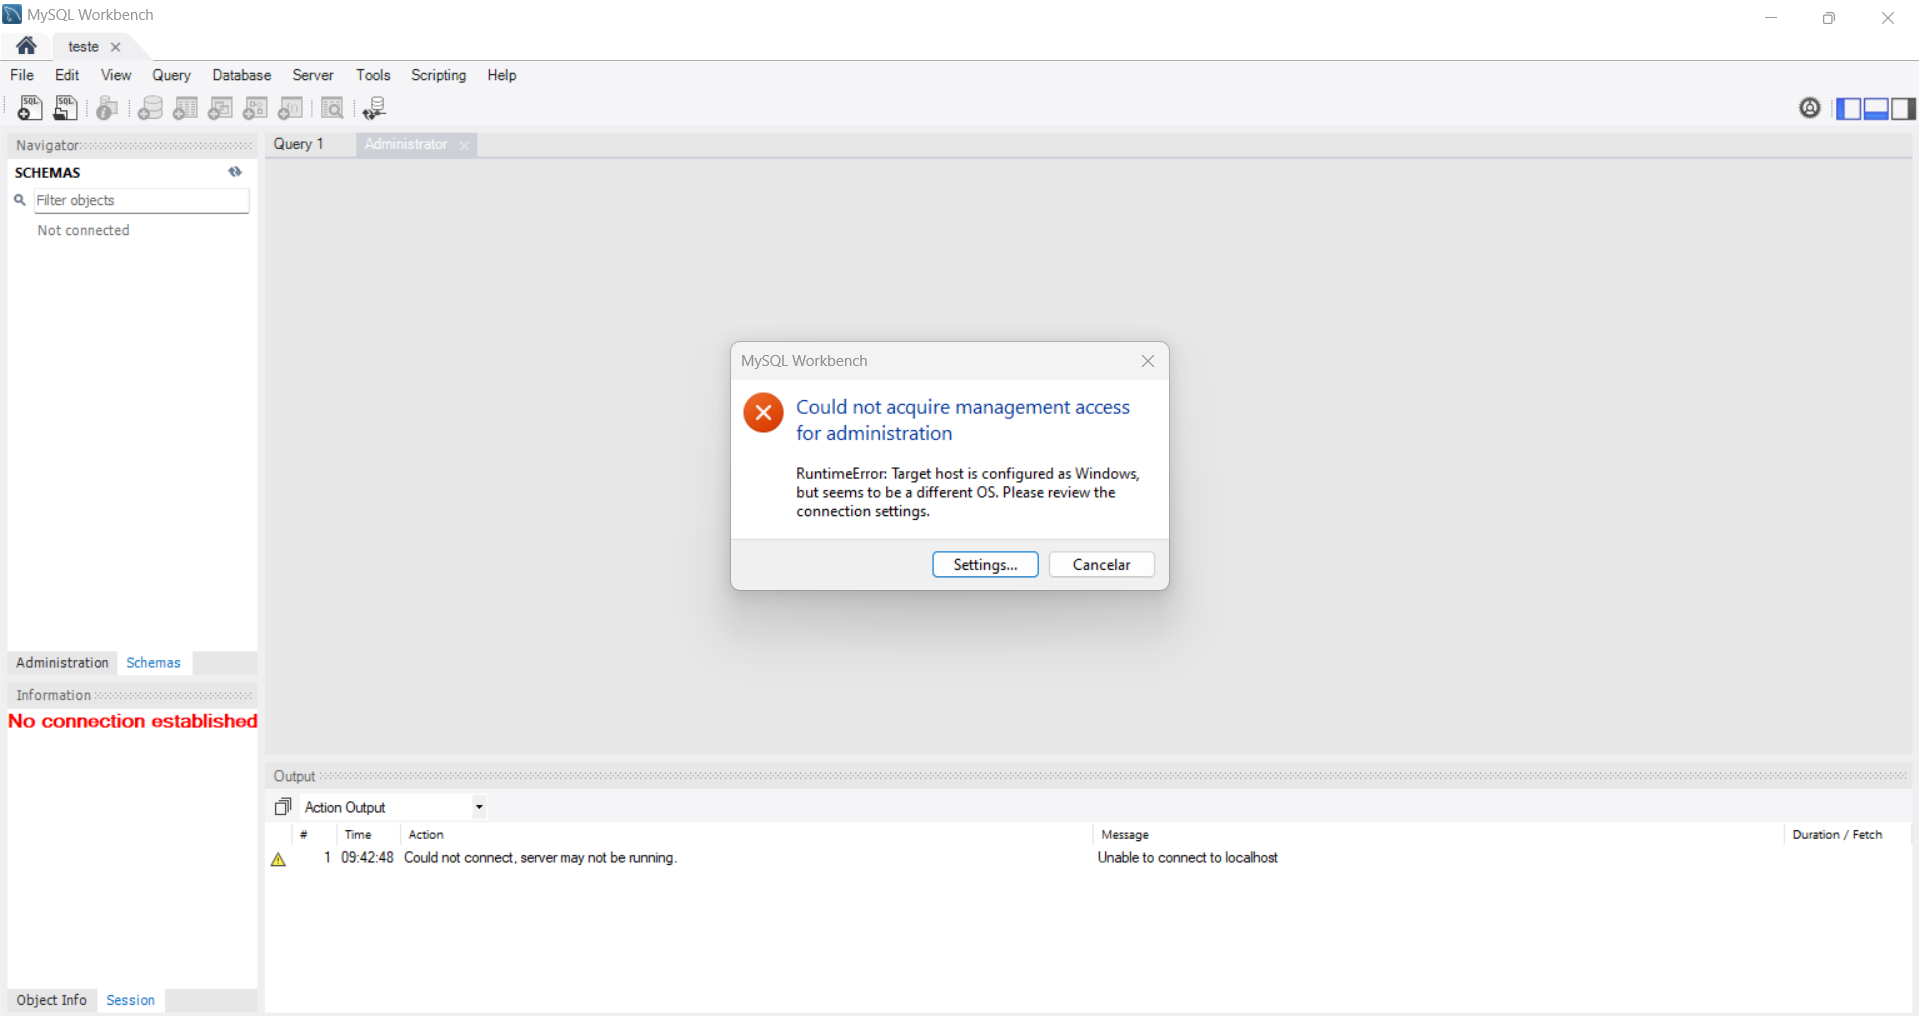Close the Administrator tab
1919x1016 pixels.
464,145
